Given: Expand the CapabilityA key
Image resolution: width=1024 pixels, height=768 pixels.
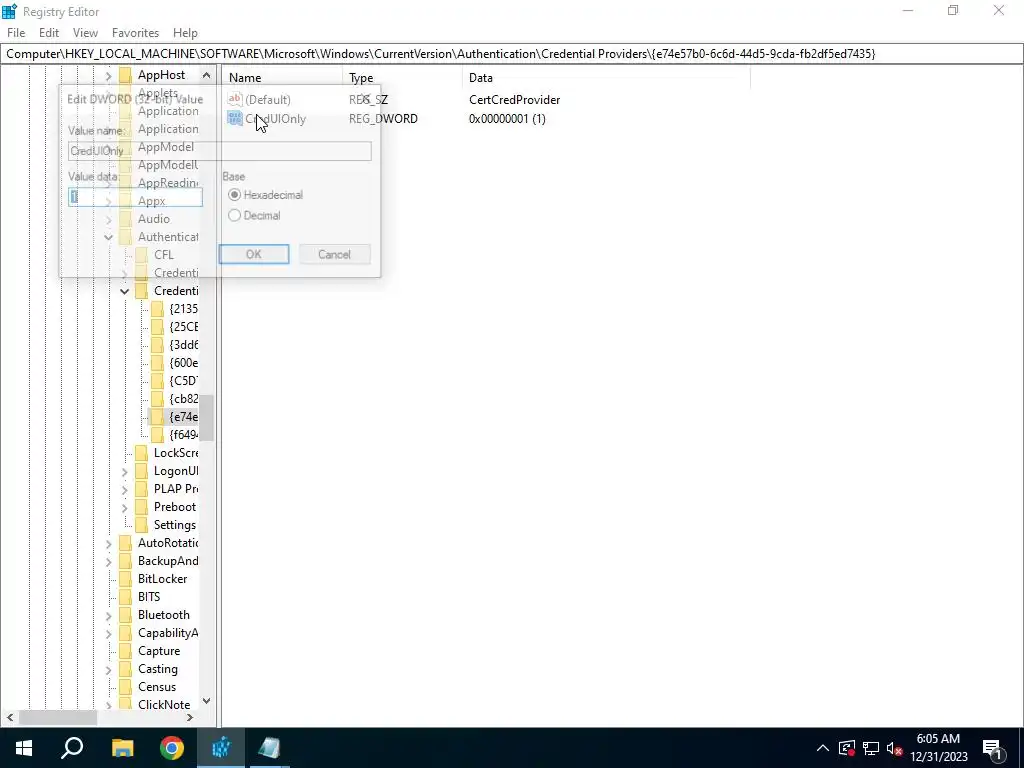Looking at the screenshot, I should 108,633.
